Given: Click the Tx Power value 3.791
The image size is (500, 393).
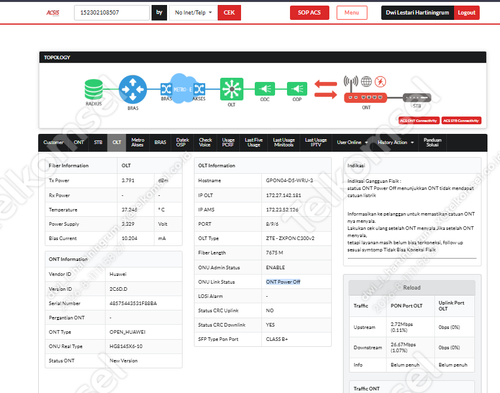Looking at the screenshot, I should click(x=128, y=180).
